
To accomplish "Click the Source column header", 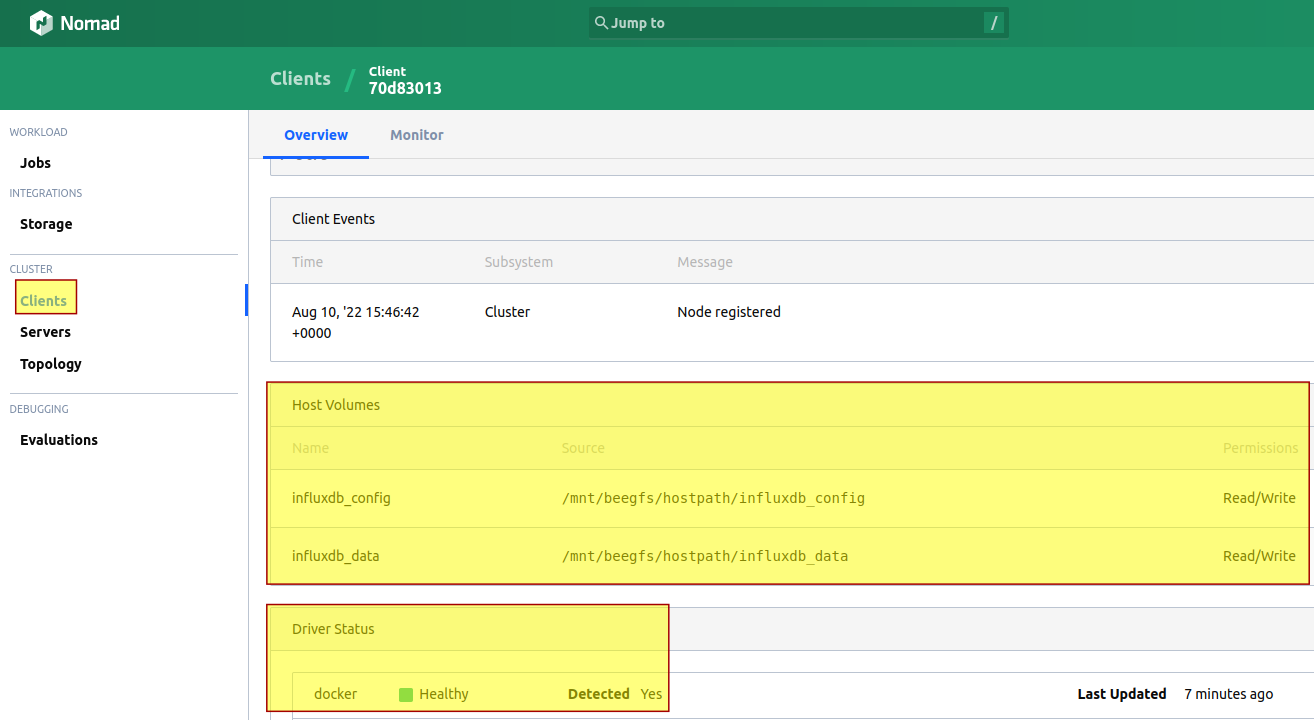I will (583, 448).
